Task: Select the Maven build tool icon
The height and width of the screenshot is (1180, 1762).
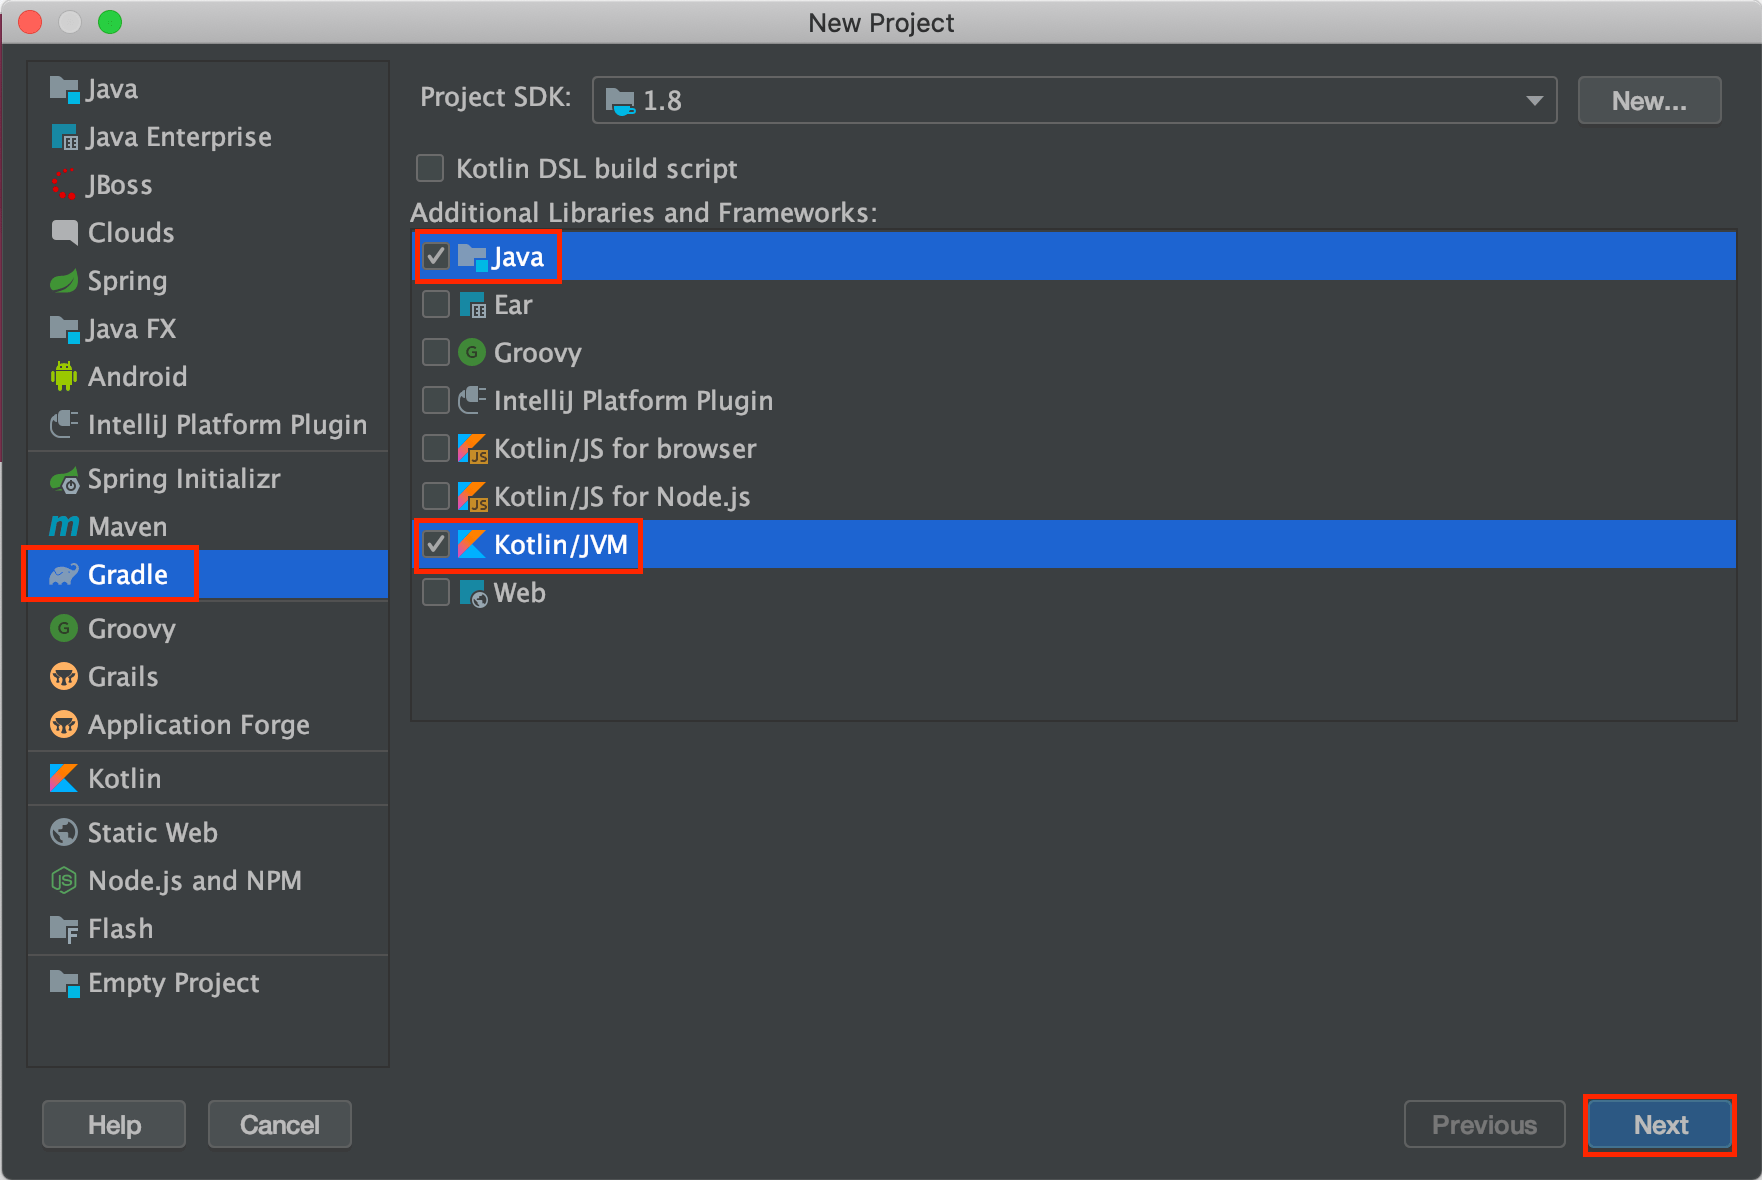Action: coord(63,526)
